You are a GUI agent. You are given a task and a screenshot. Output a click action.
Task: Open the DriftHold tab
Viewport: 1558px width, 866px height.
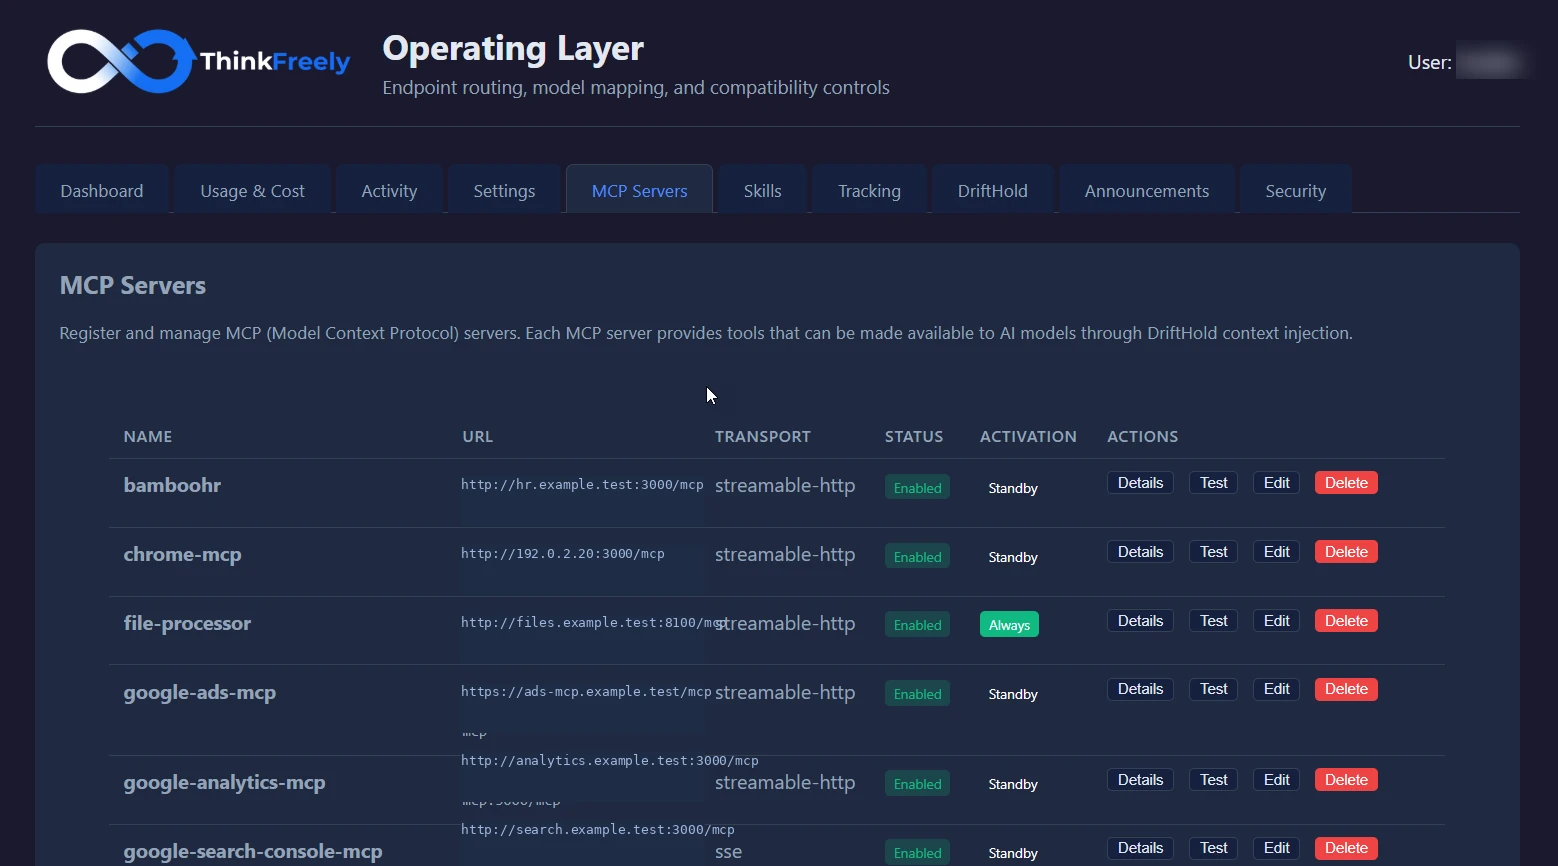(992, 190)
